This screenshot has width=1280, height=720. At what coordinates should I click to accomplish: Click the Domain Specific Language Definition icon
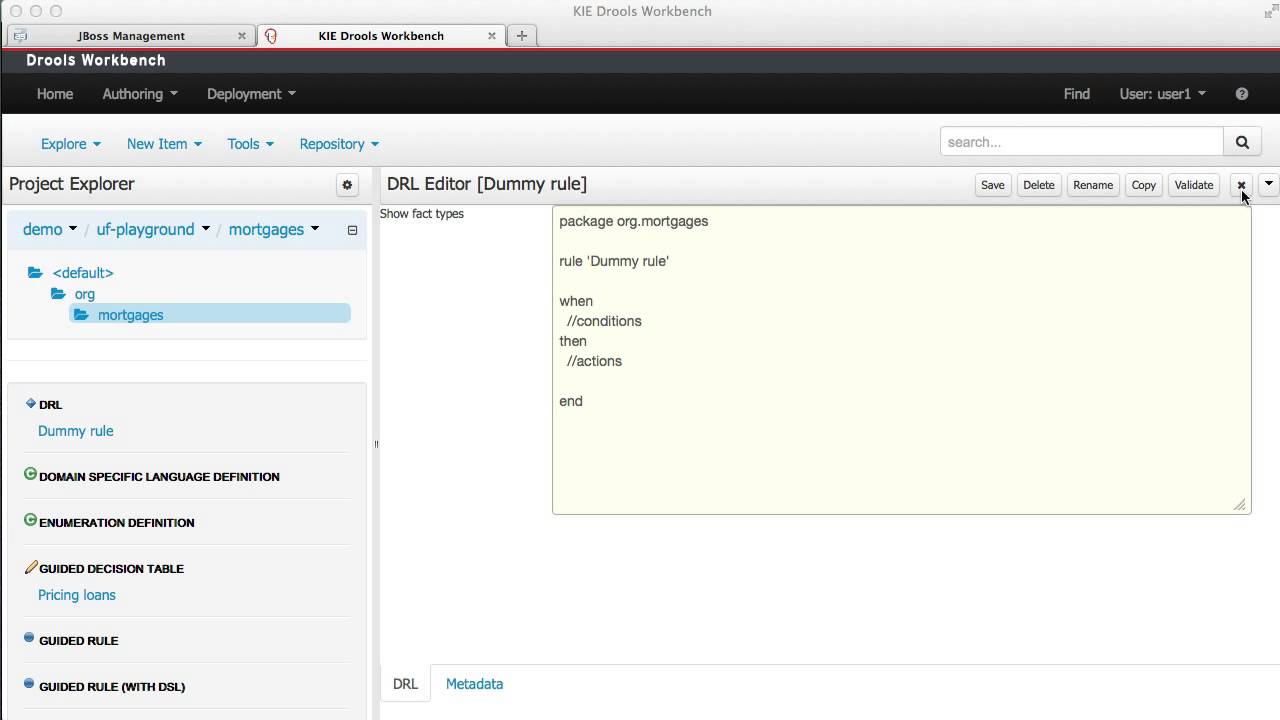[30, 475]
